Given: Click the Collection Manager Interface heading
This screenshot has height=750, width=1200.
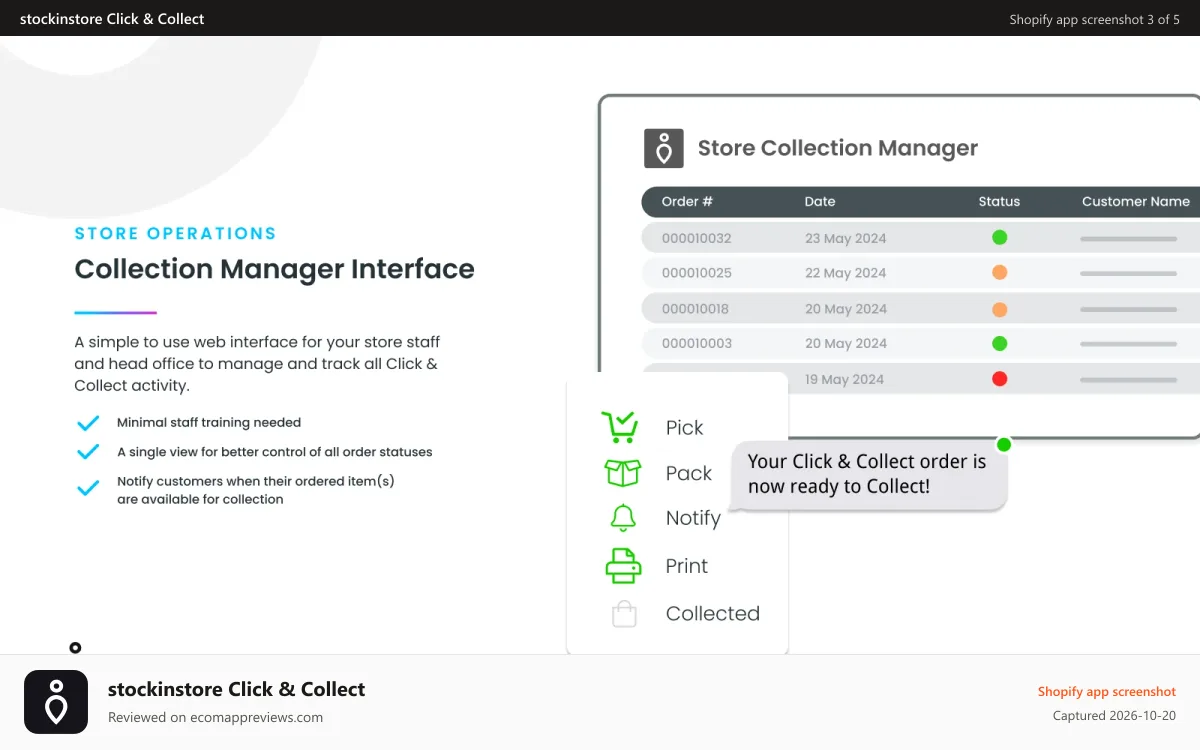Looking at the screenshot, I should pyautogui.click(x=274, y=269).
